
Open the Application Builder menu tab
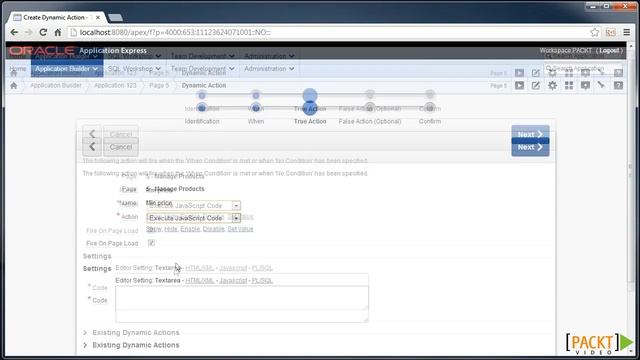67,69
